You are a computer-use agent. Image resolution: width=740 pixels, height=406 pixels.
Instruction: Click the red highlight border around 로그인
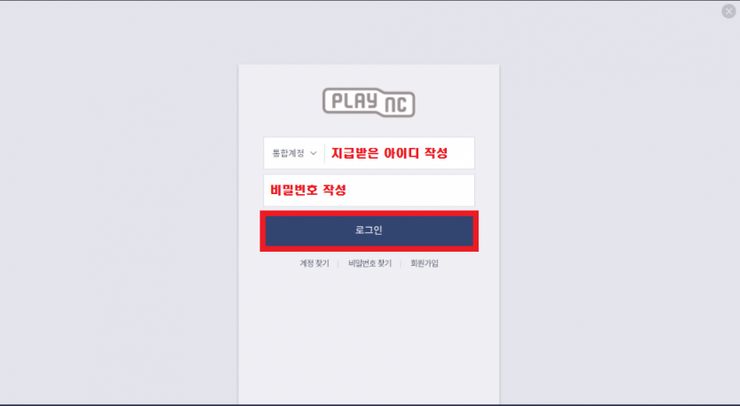click(369, 213)
